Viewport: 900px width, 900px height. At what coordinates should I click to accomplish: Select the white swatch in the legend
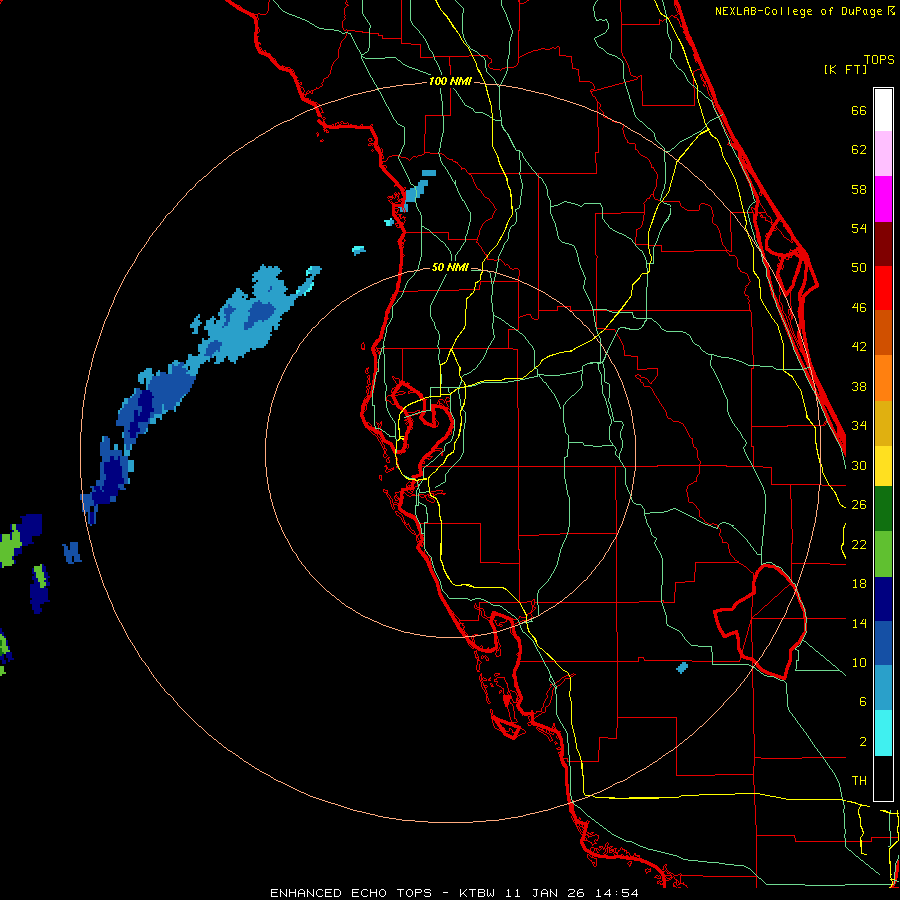[883, 110]
